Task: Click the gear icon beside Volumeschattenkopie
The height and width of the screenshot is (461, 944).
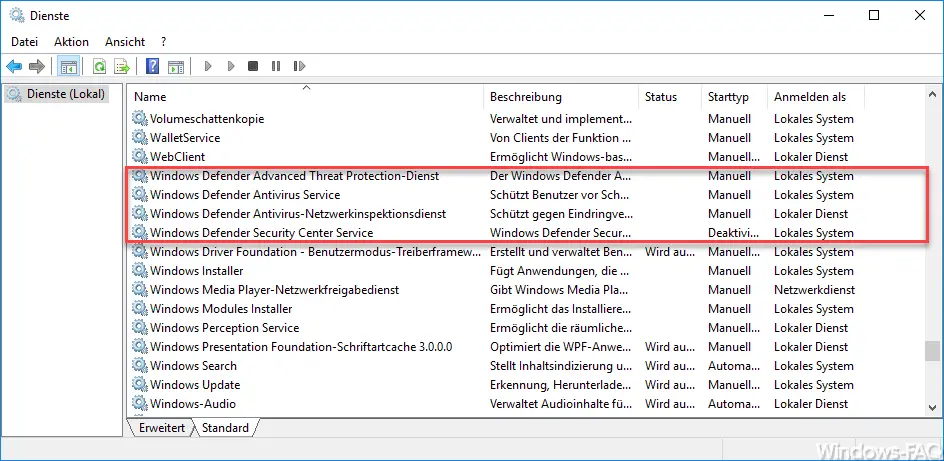Action: tap(140, 119)
